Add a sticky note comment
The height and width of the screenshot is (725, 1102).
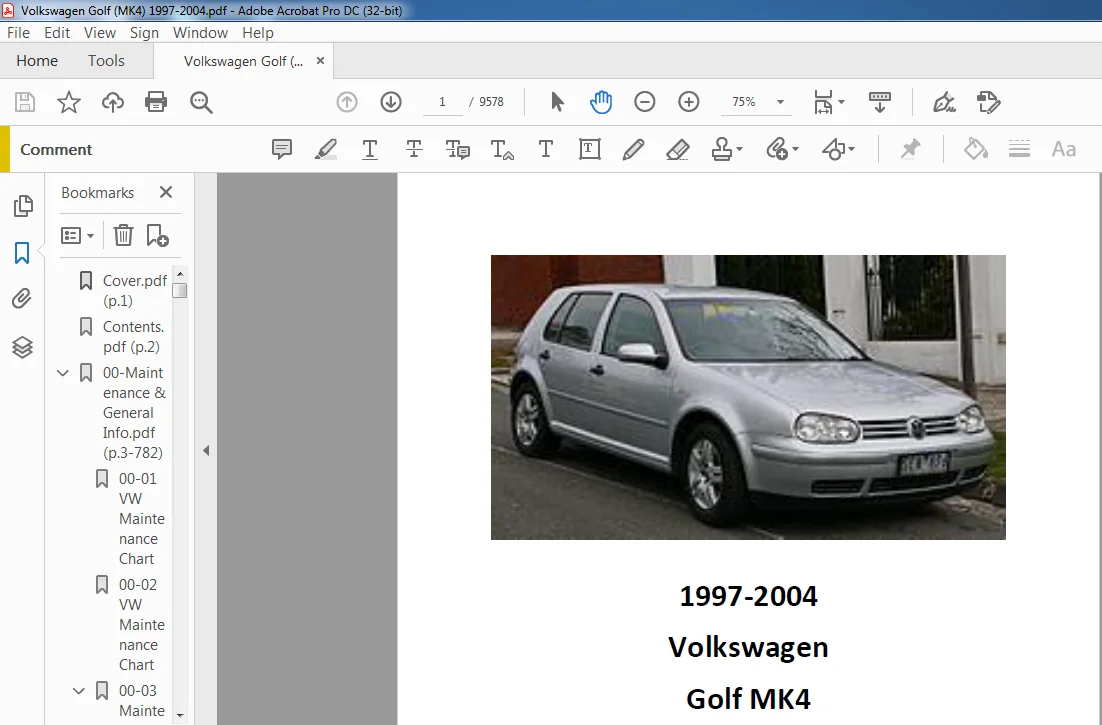[x=282, y=149]
